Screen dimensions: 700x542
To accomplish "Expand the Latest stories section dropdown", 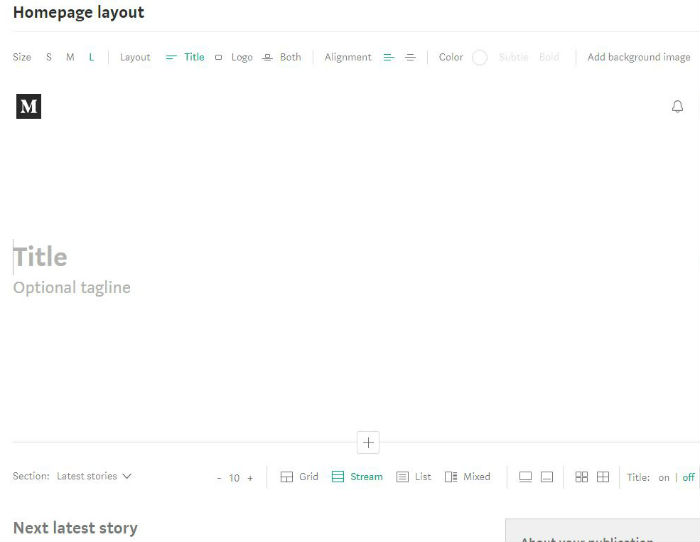I will click(x=94, y=477).
